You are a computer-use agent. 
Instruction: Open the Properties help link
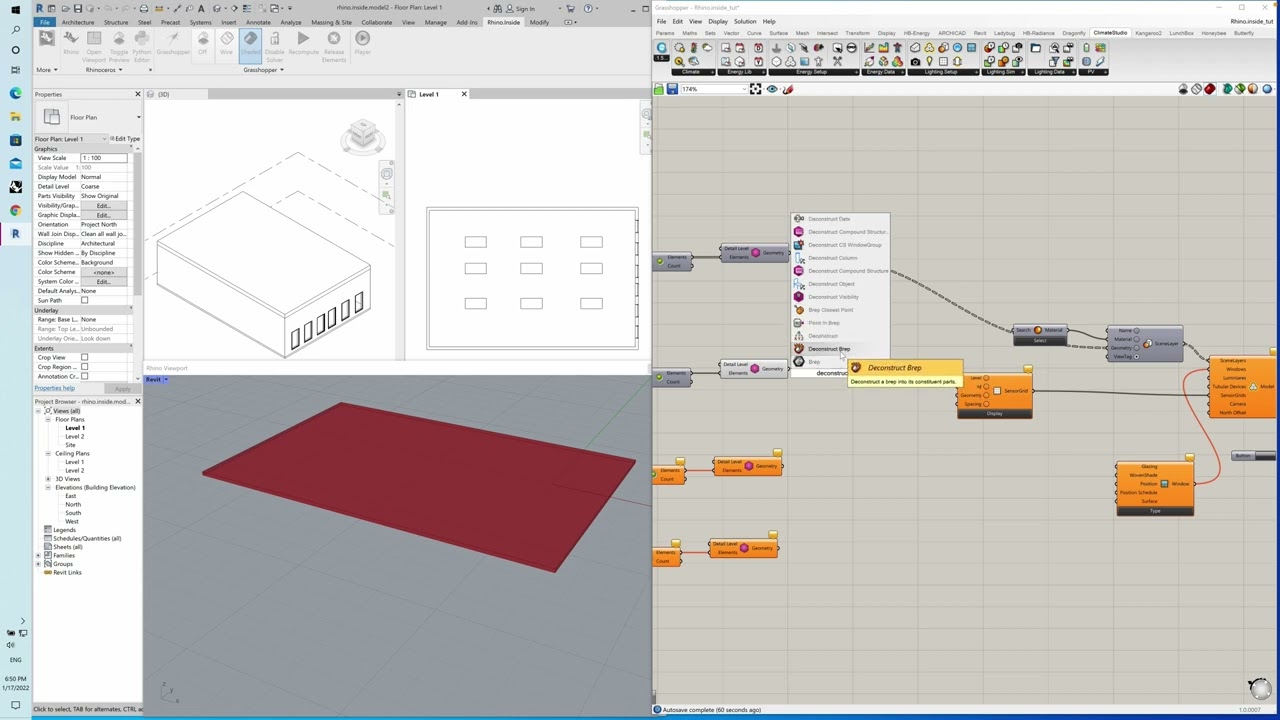[x=54, y=388]
